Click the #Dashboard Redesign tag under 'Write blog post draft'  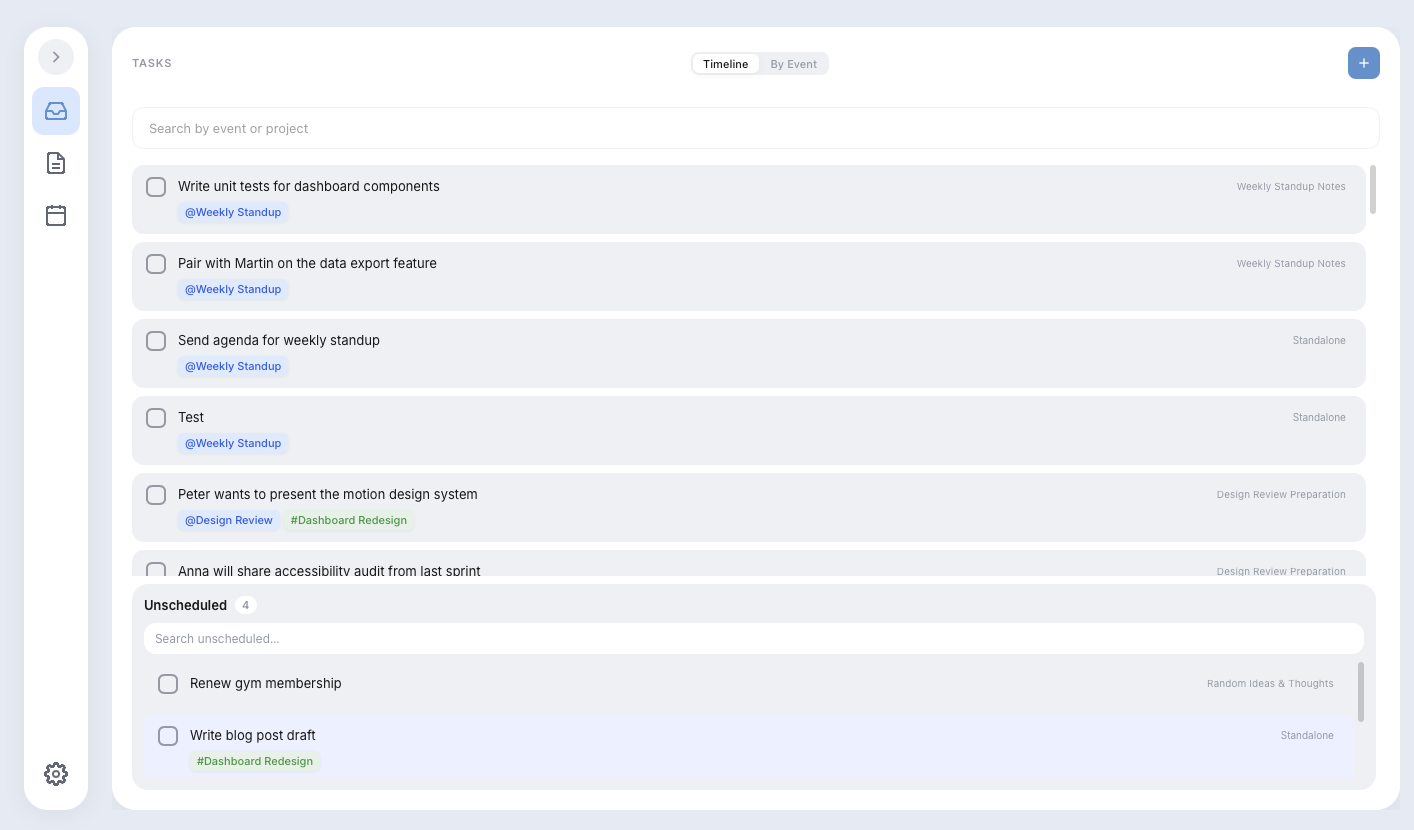(255, 761)
